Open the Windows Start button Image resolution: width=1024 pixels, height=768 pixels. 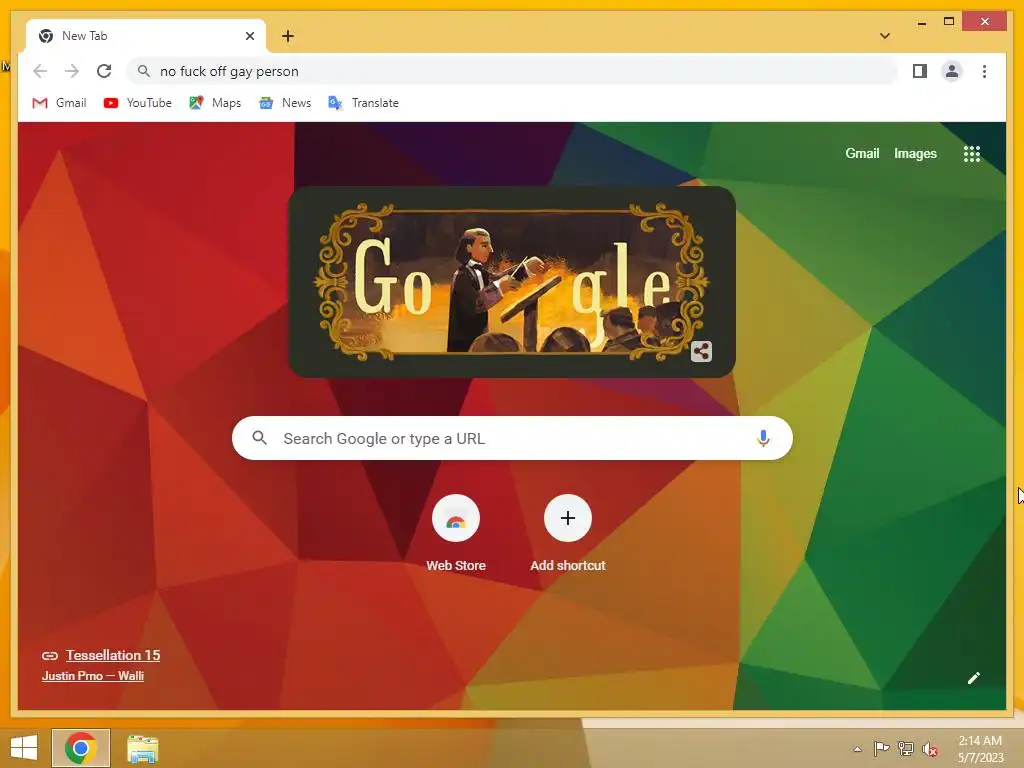click(24, 748)
